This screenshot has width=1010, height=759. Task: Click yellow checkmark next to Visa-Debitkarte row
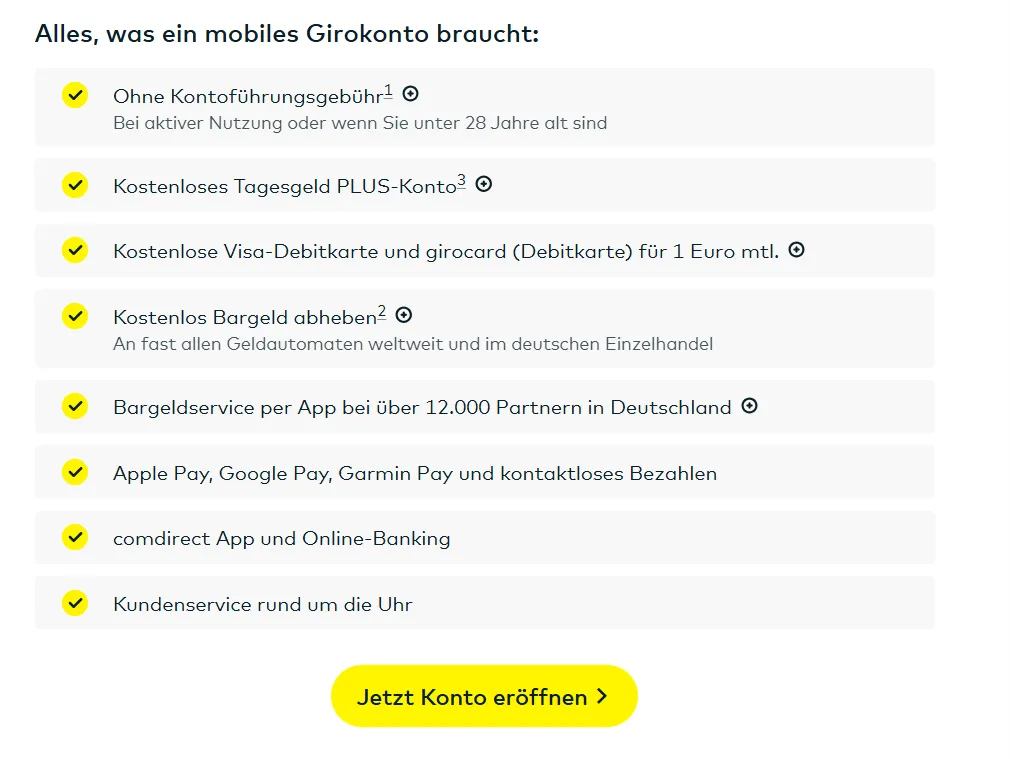75,250
